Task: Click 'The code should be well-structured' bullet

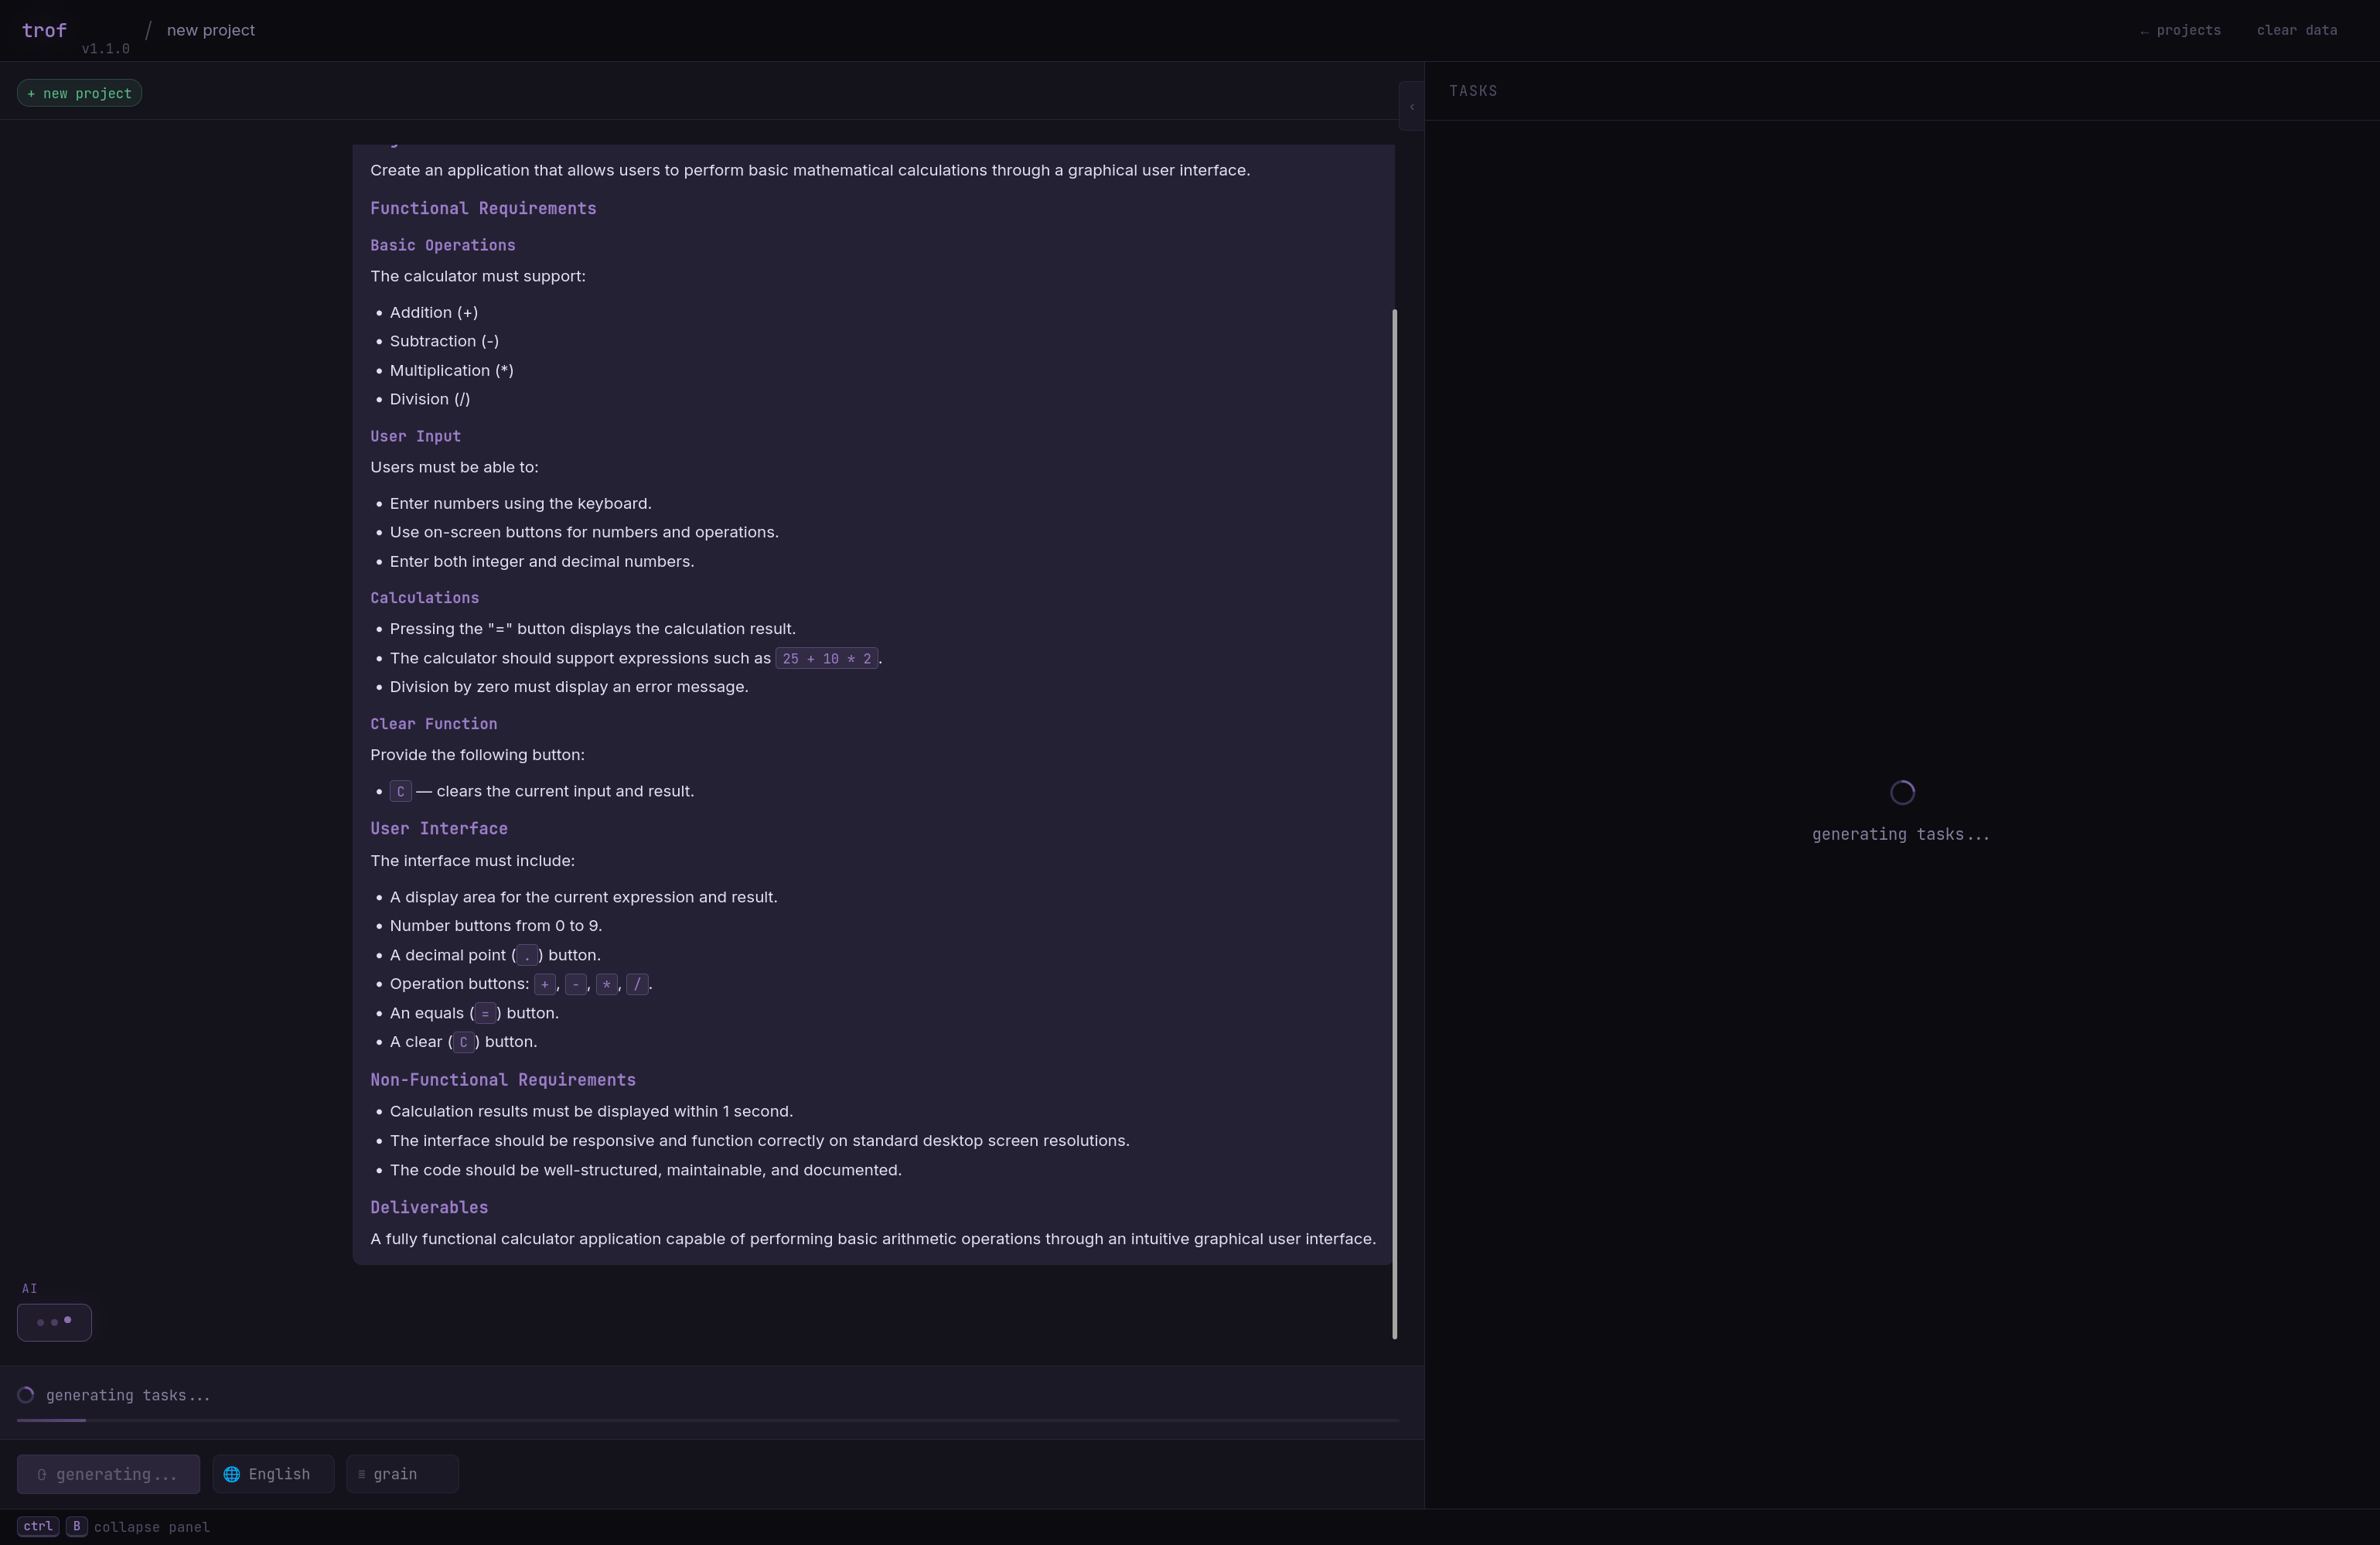Action: coord(646,1170)
